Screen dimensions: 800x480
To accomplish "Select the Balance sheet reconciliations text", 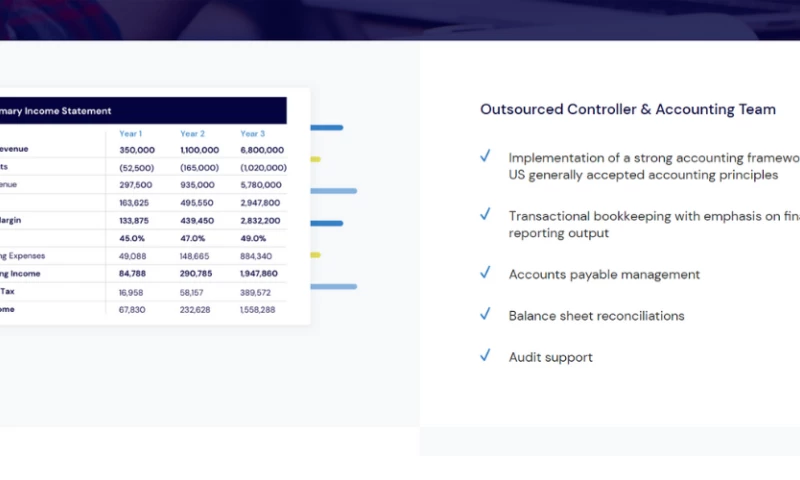I will tap(596, 316).
